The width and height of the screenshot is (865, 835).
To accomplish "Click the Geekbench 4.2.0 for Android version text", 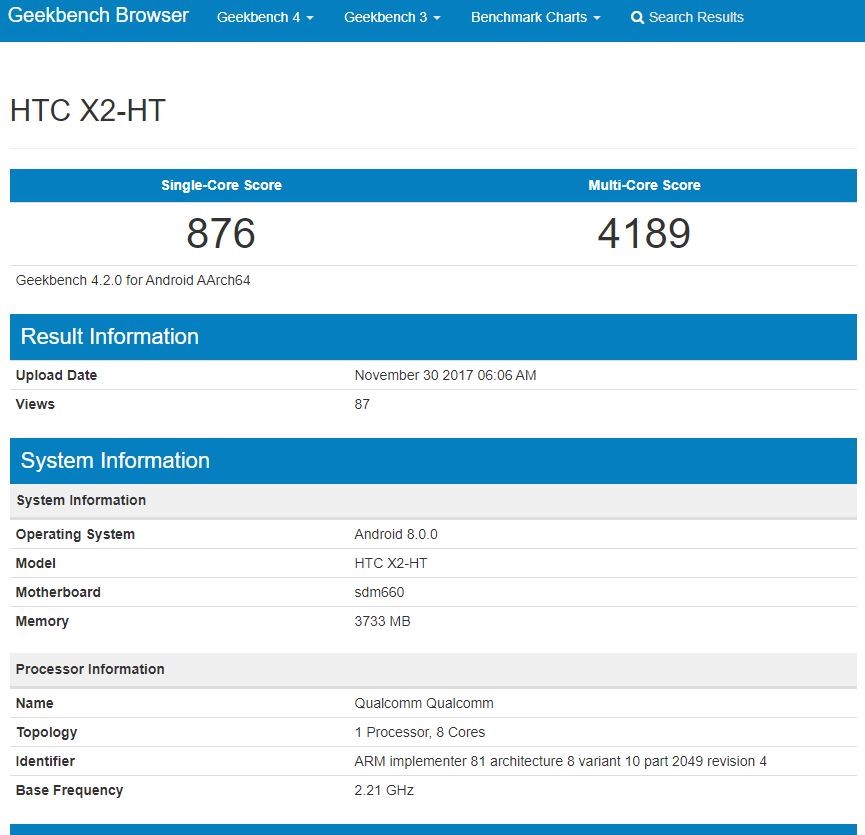I will [133, 280].
